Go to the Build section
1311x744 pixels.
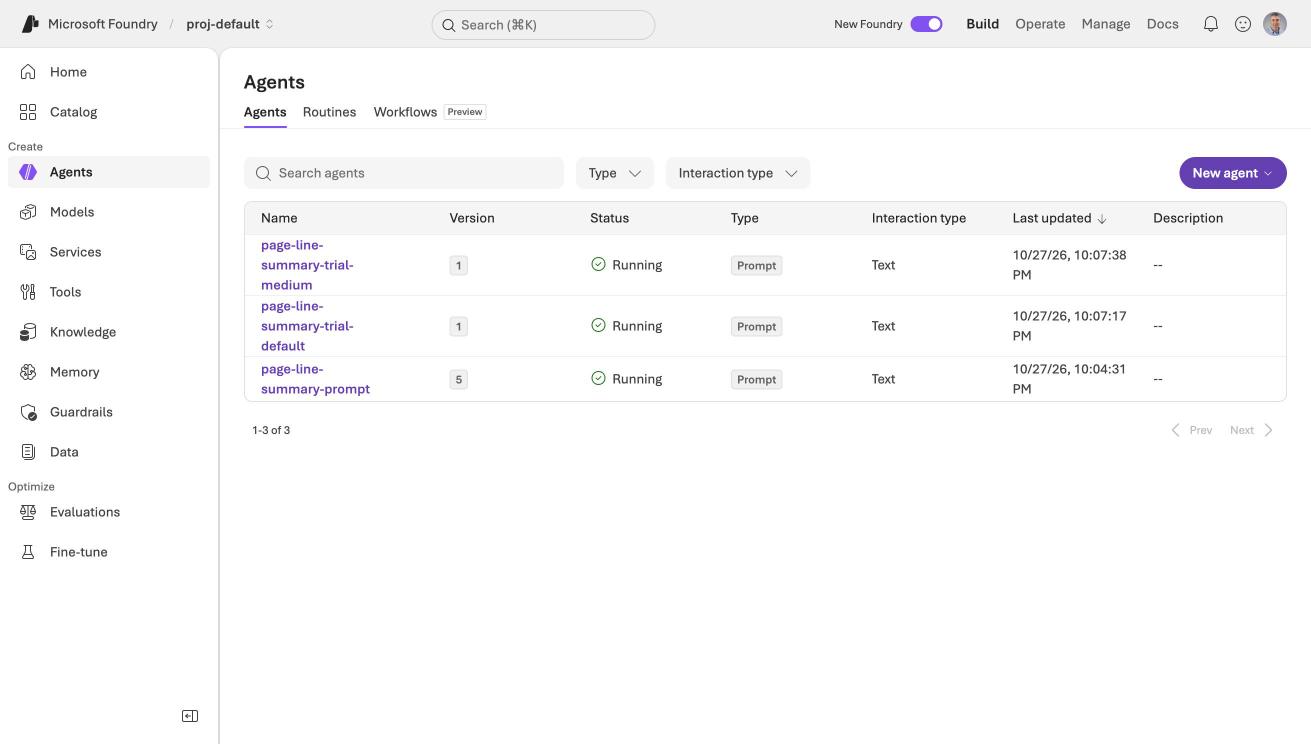[x=982, y=24]
